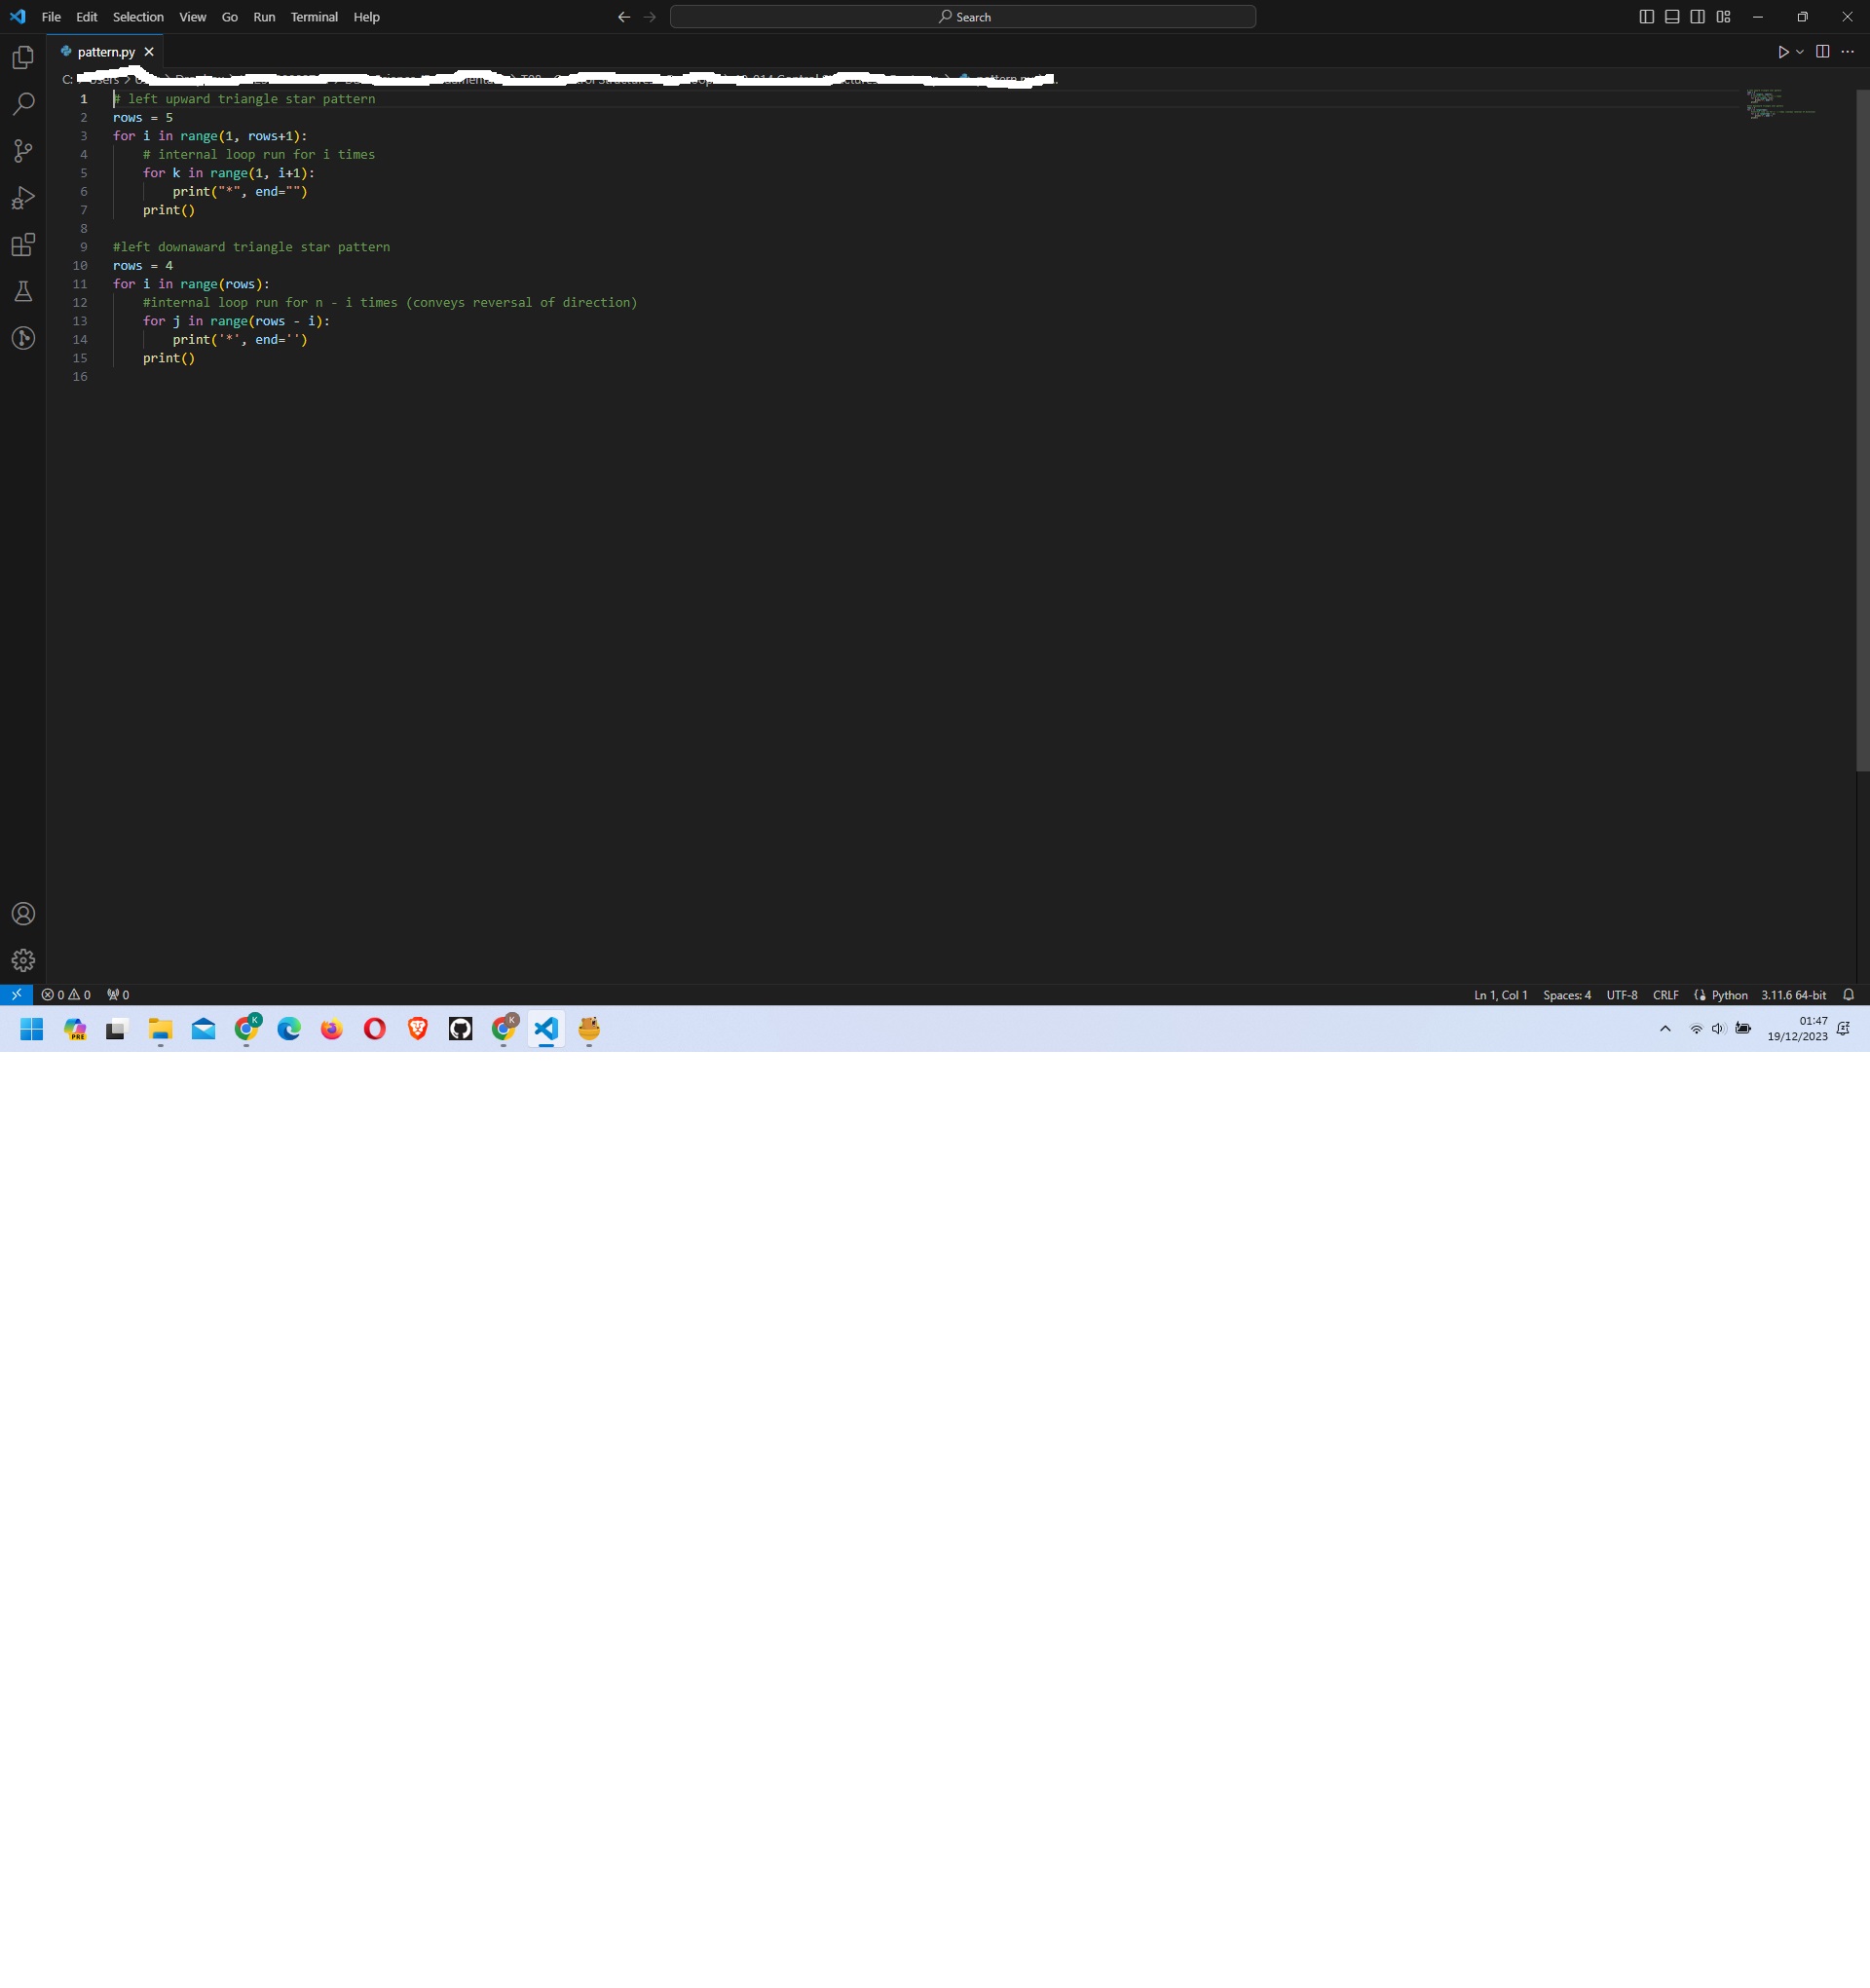Click the Source Control icon in sidebar

coord(22,149)
